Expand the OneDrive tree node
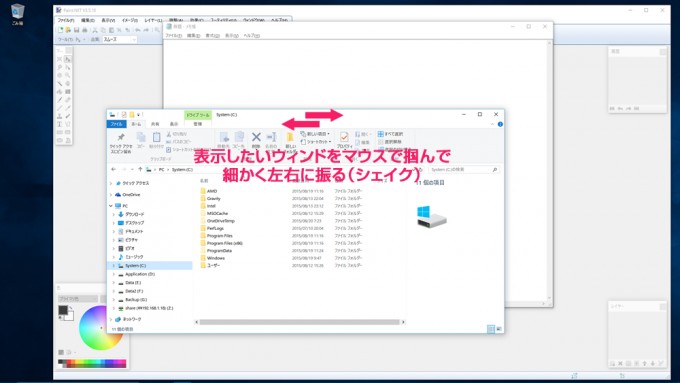This screenshot has height=383, width=680. 111,195
